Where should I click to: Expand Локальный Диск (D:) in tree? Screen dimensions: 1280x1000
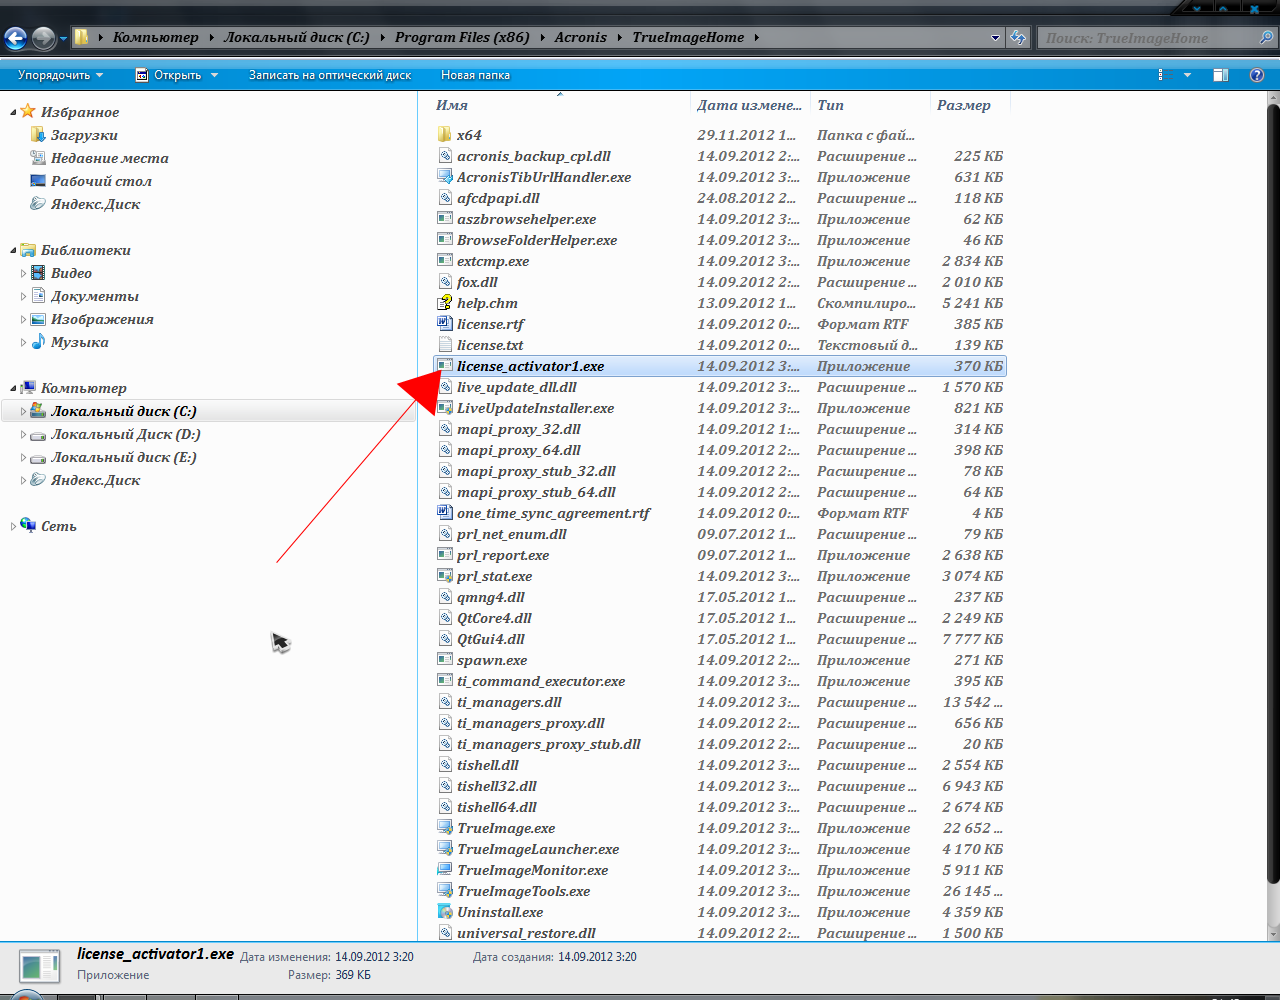tap(23, 434)
